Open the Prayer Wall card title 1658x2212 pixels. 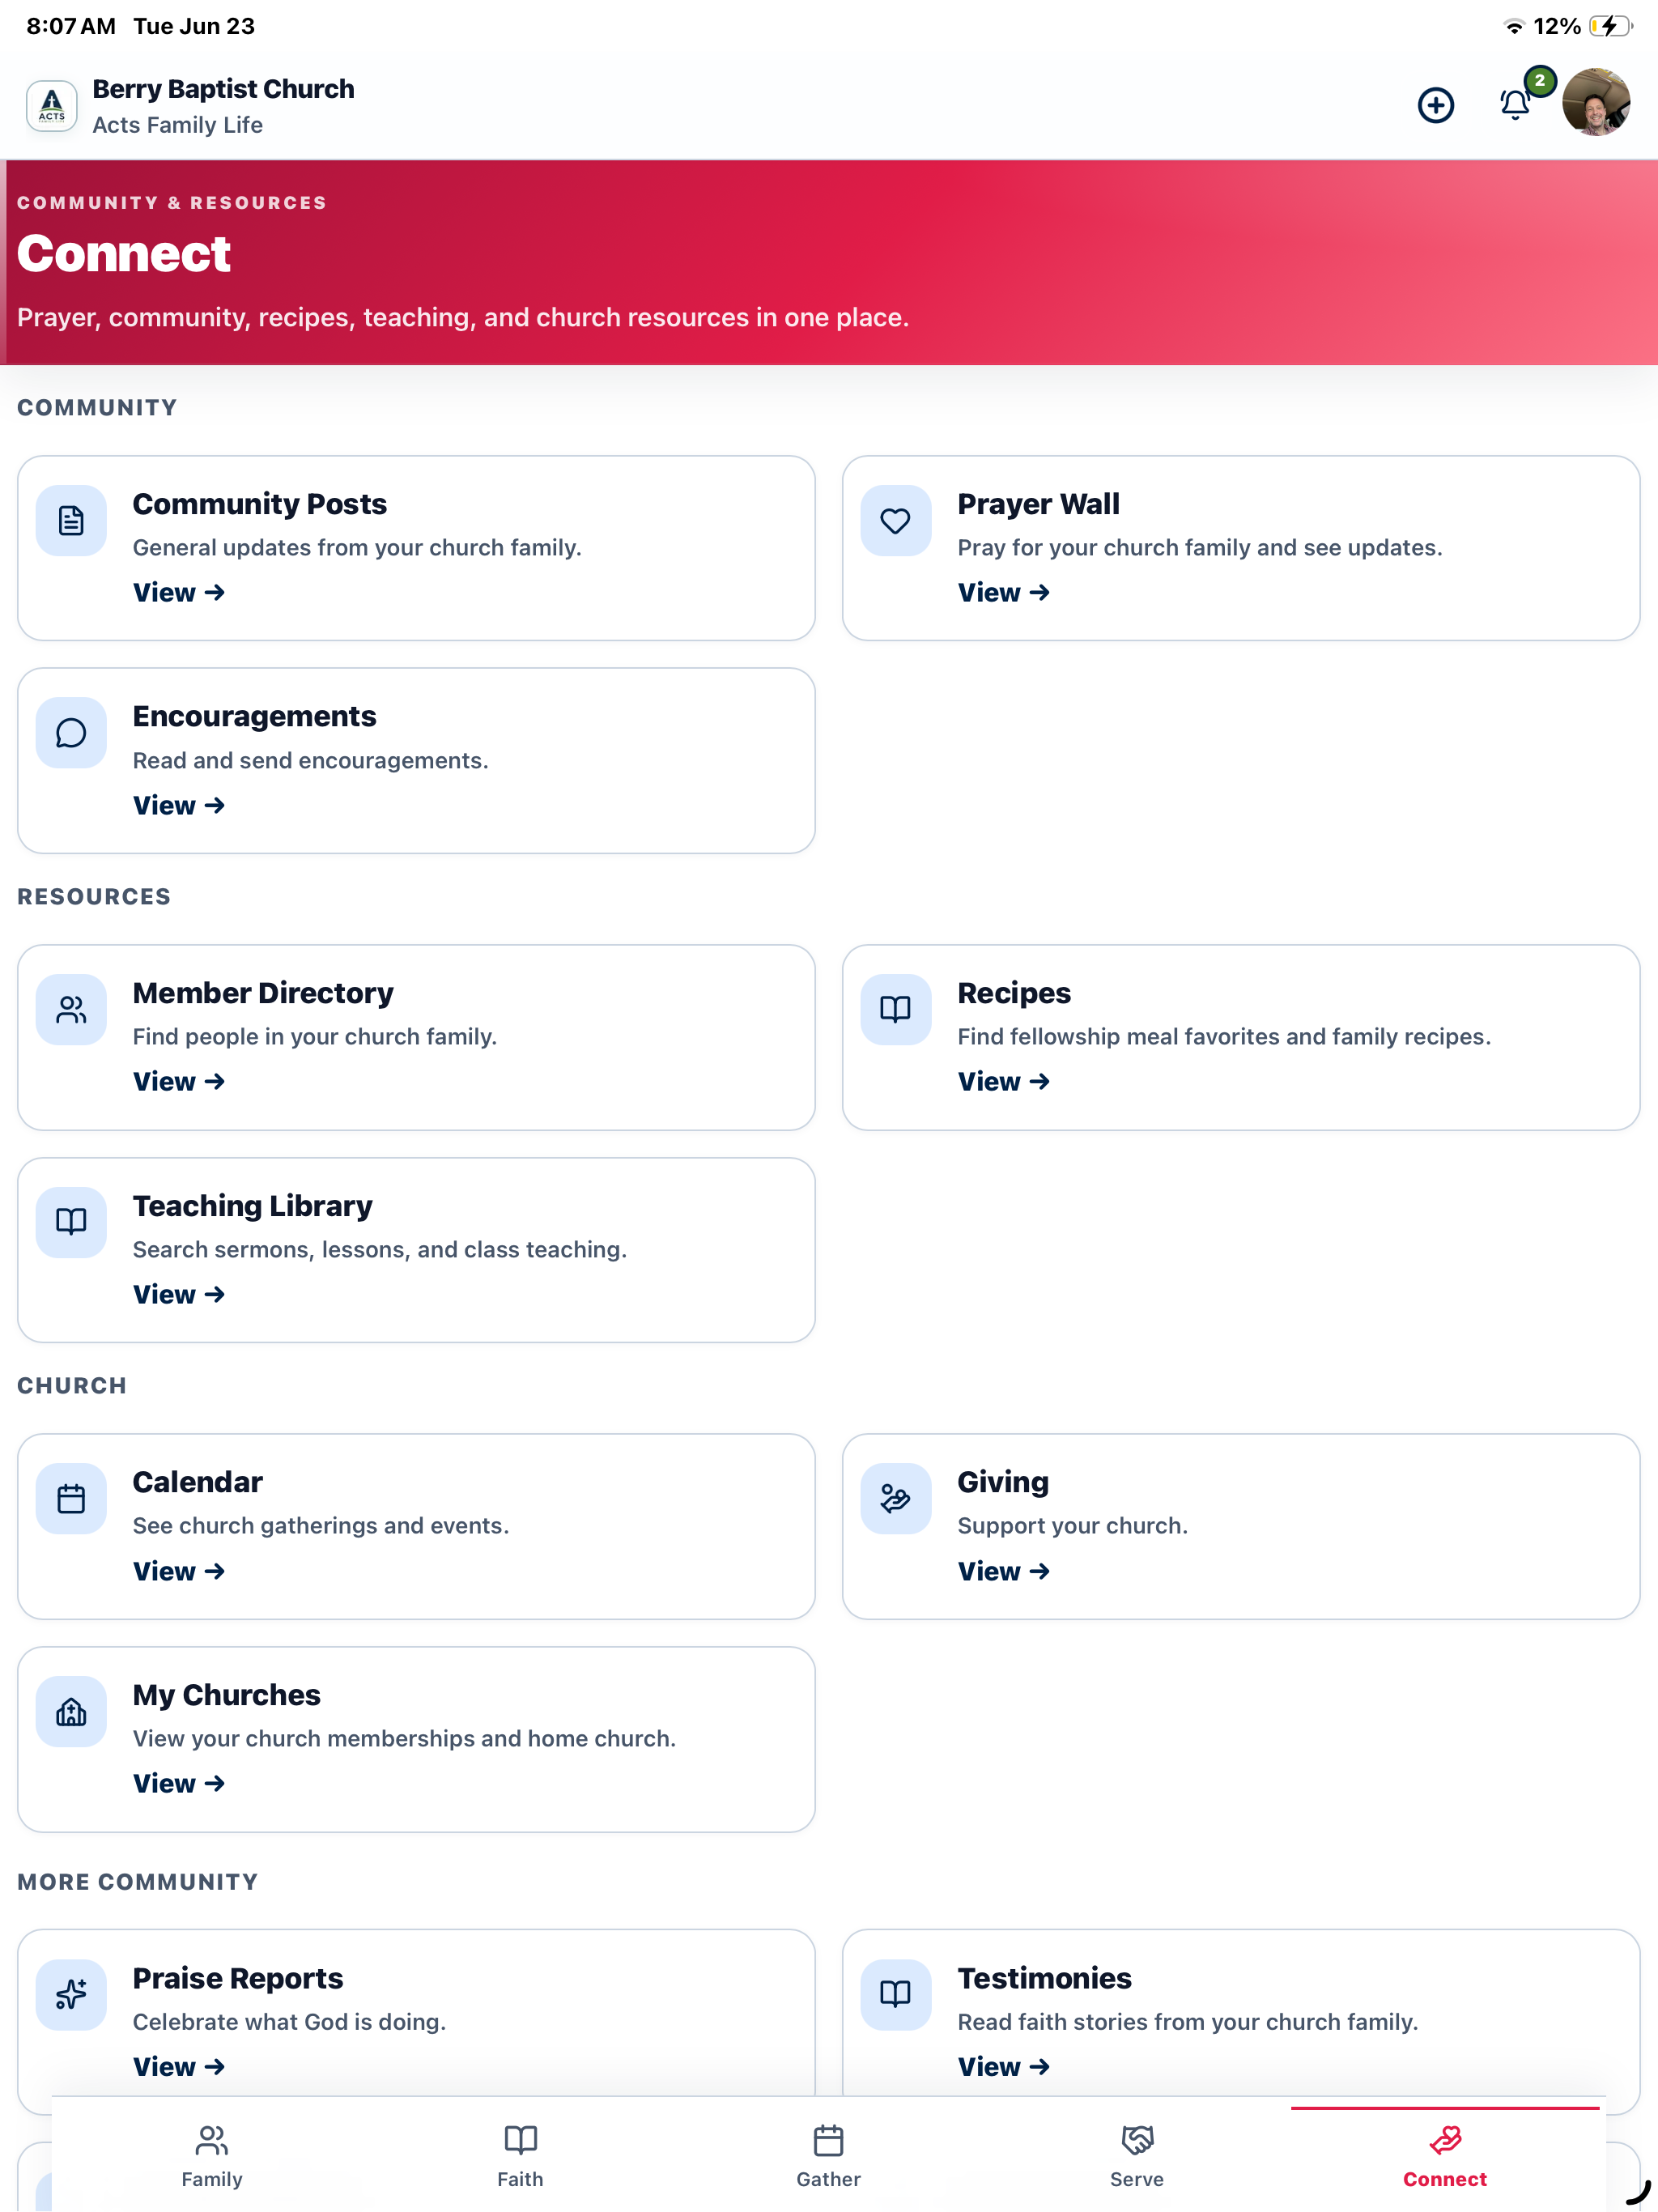click(1038, 504)
